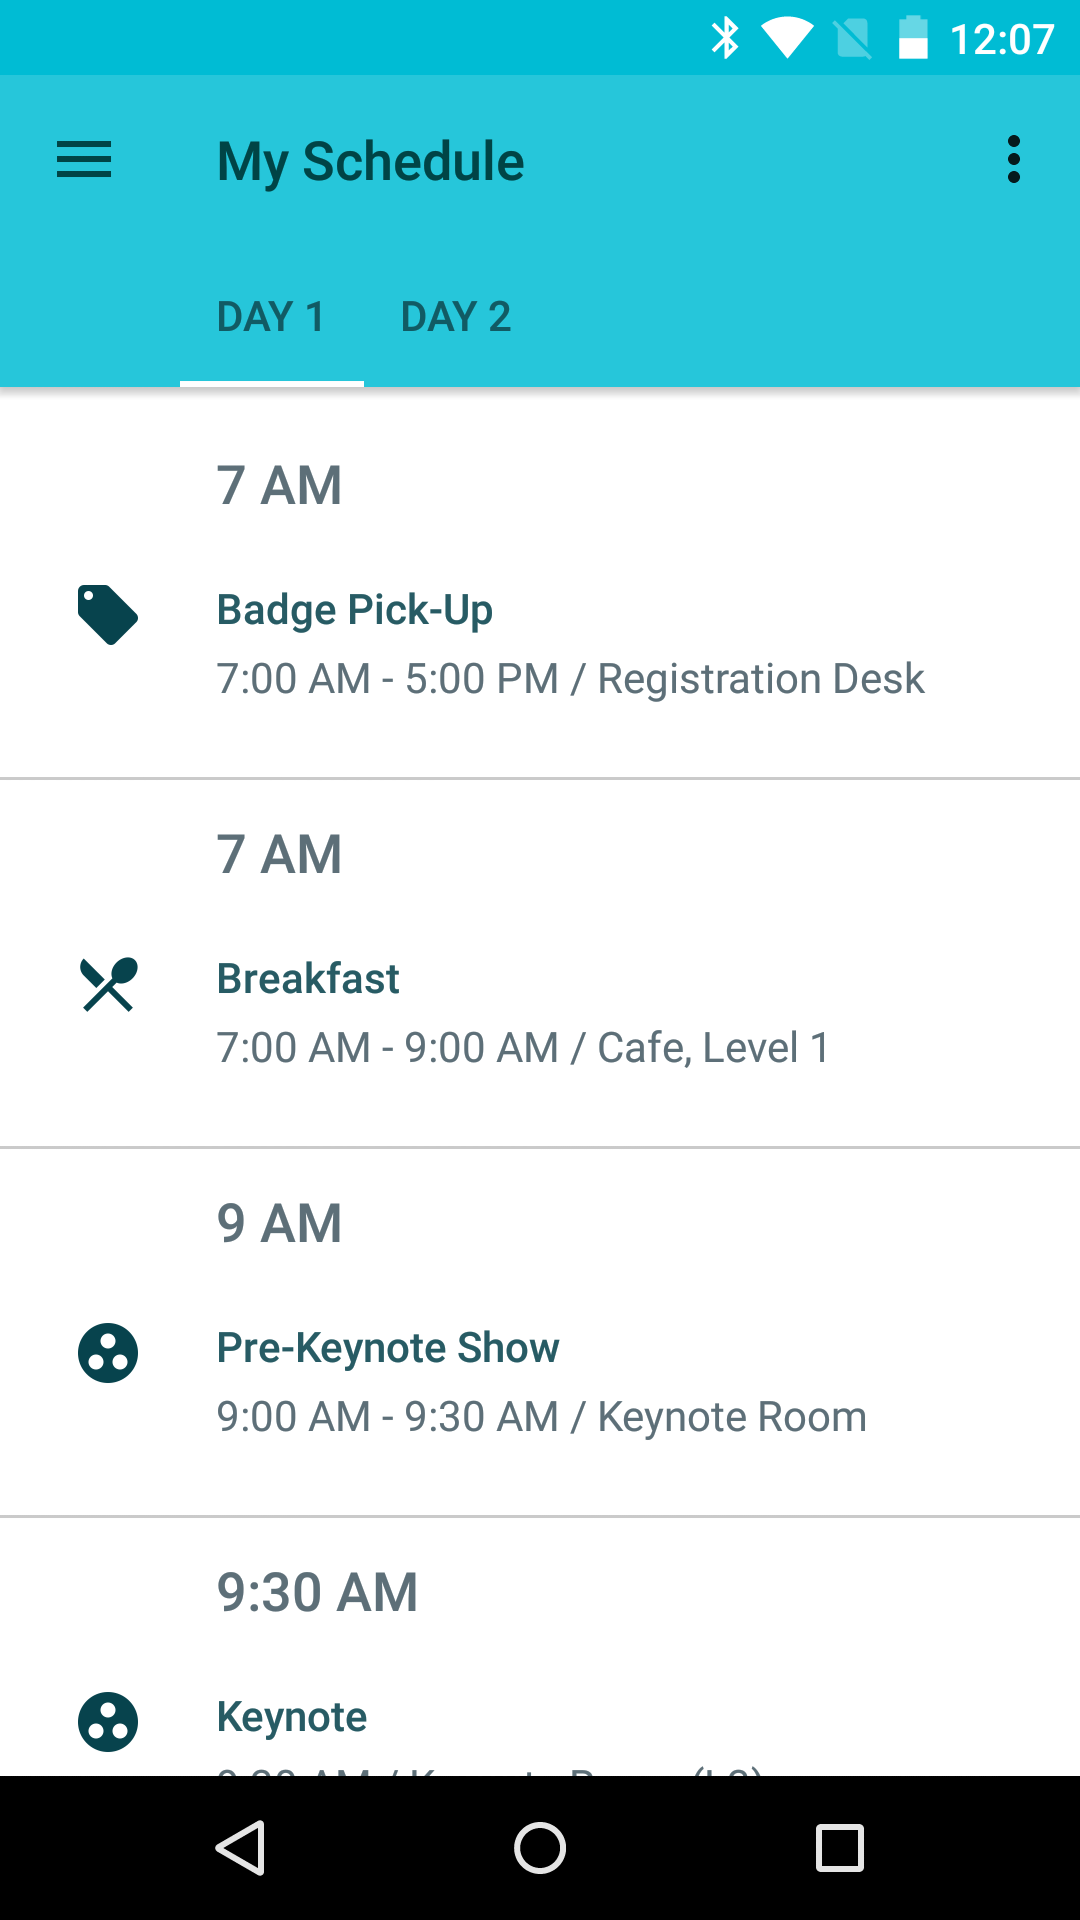Open the Breakfast session title

coord(308,979)
